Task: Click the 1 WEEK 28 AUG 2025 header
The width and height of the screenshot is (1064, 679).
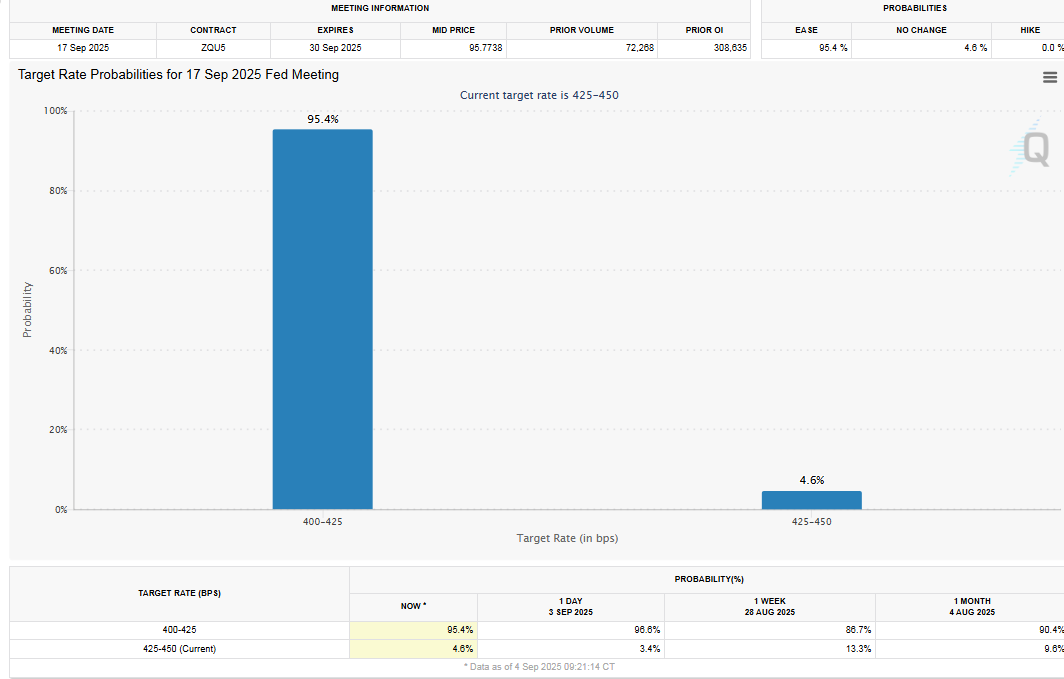Action: pos(769,606)
